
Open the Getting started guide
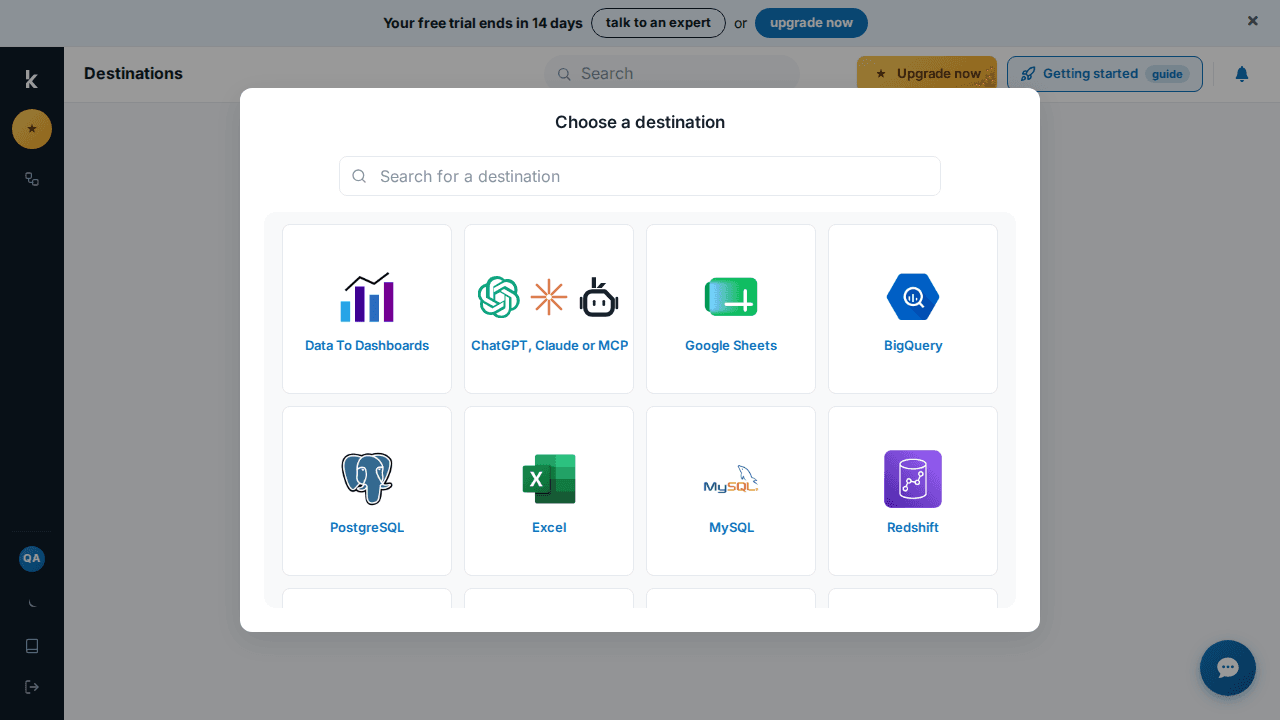1105,74
